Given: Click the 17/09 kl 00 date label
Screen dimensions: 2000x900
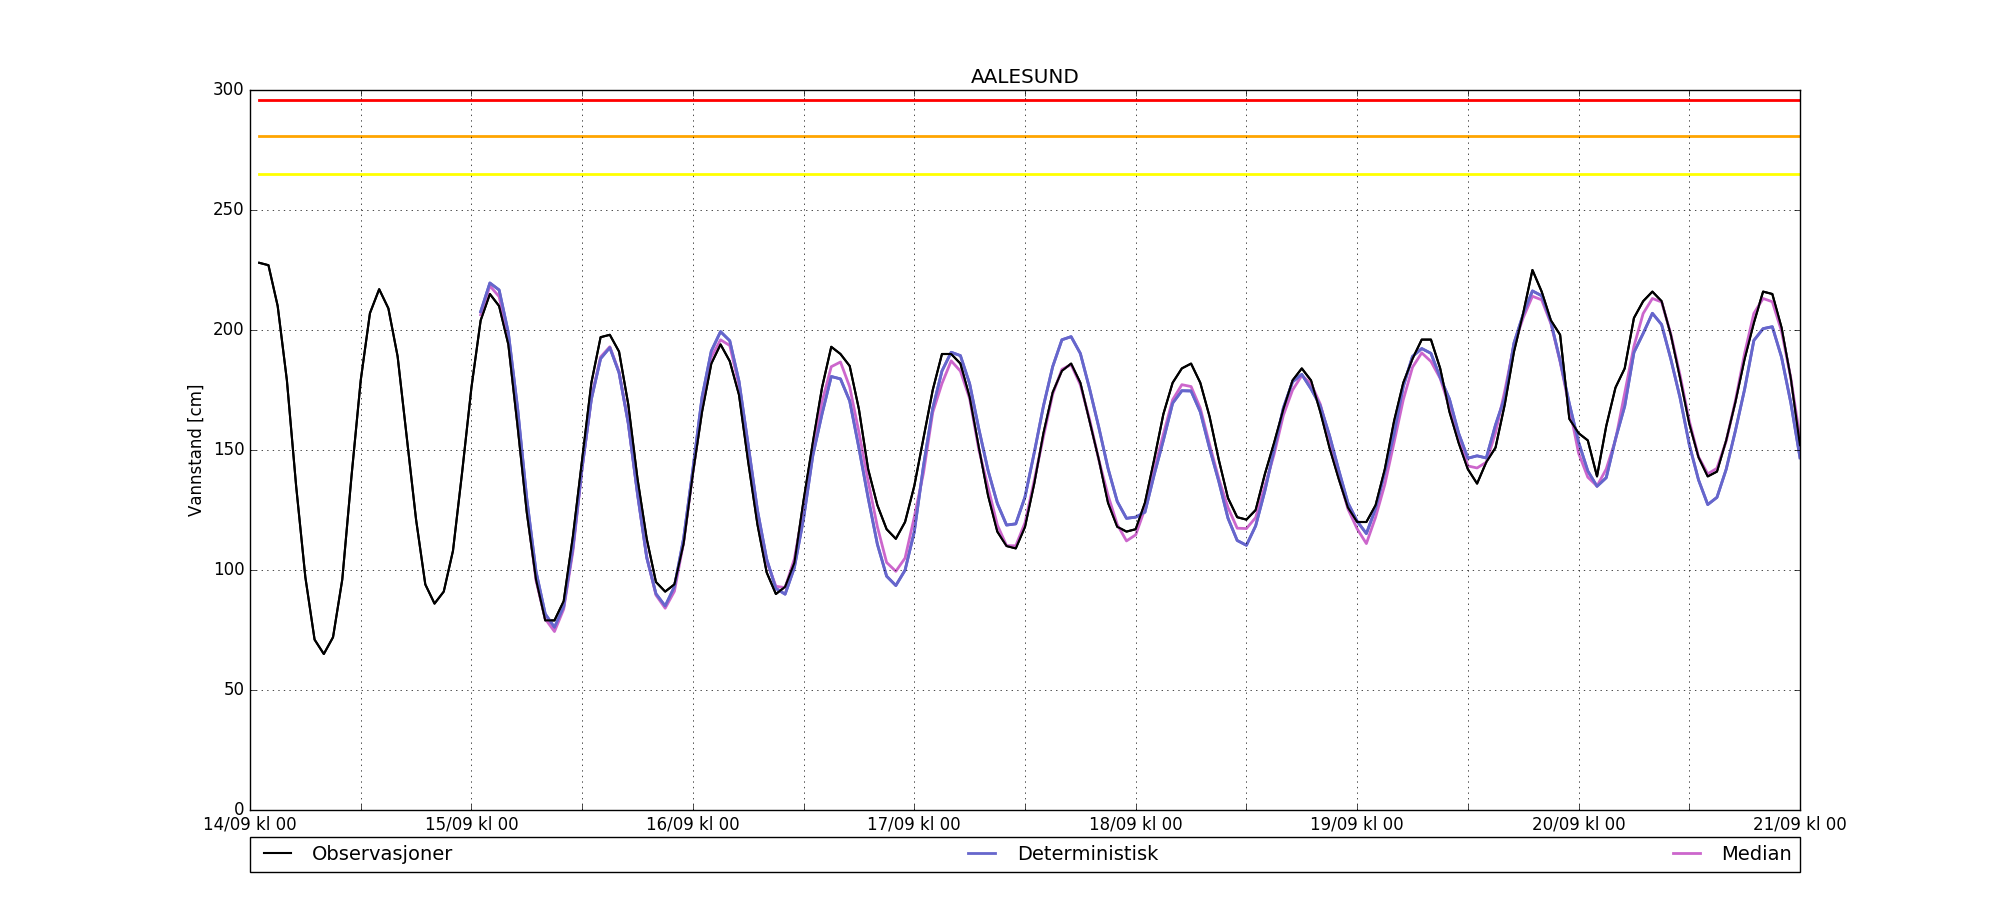Looking at the screenshot, I should click(x=914, y=825).
